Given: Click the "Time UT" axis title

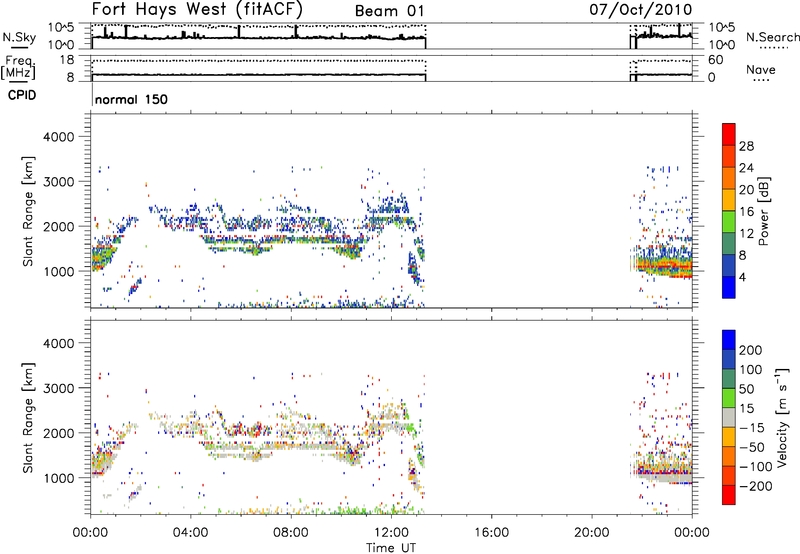Looking at the screenshot, I should (x=391, y=548).
